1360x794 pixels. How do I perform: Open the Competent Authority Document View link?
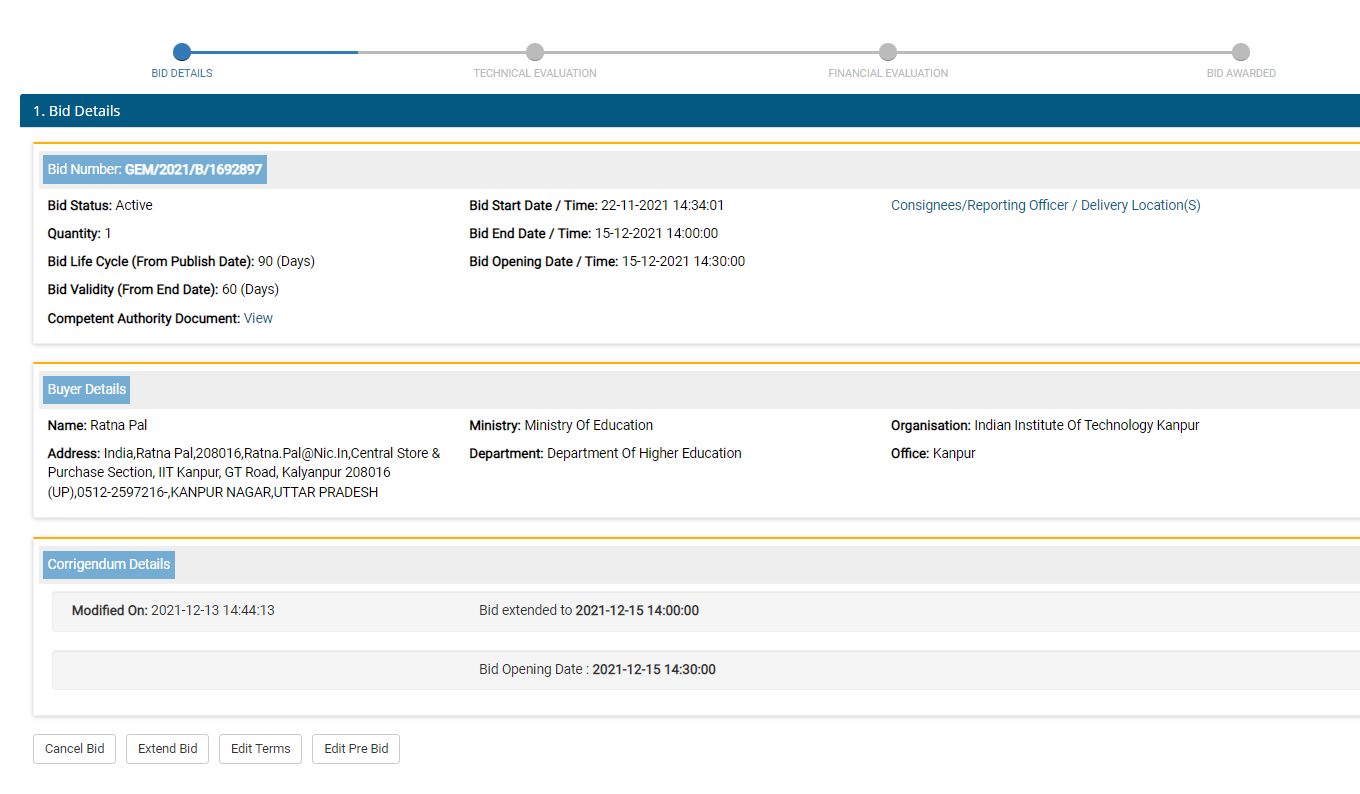258,318
